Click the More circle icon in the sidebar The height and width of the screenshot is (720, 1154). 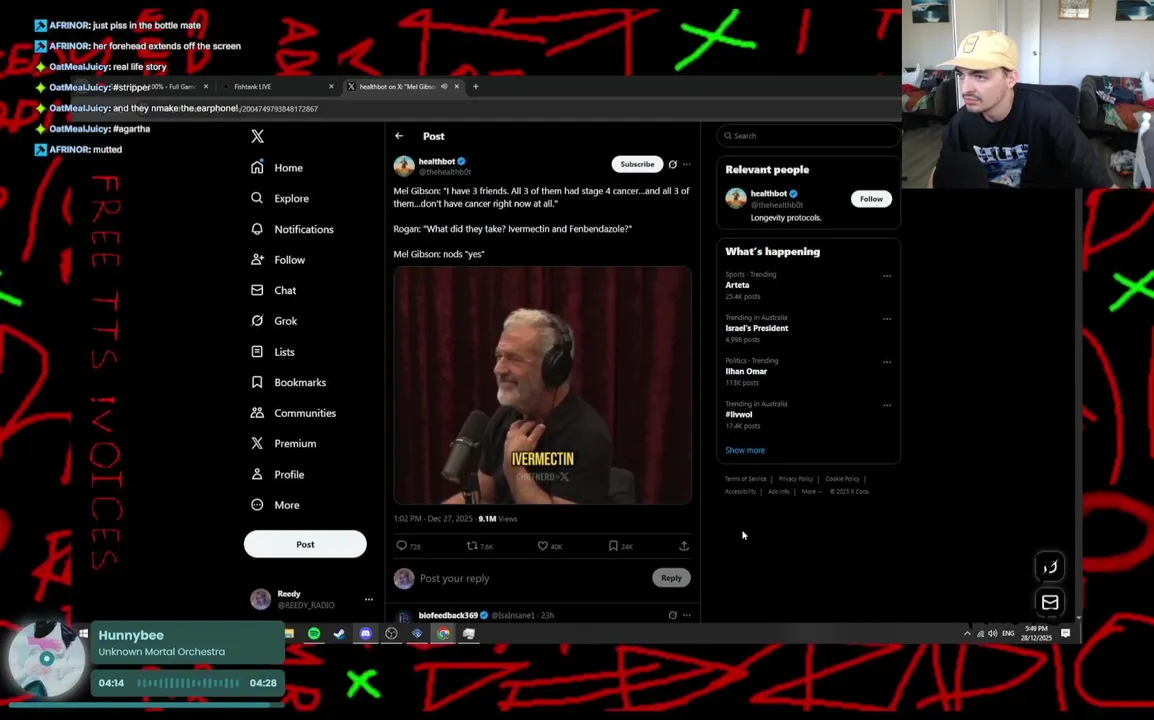pos(257,505)
